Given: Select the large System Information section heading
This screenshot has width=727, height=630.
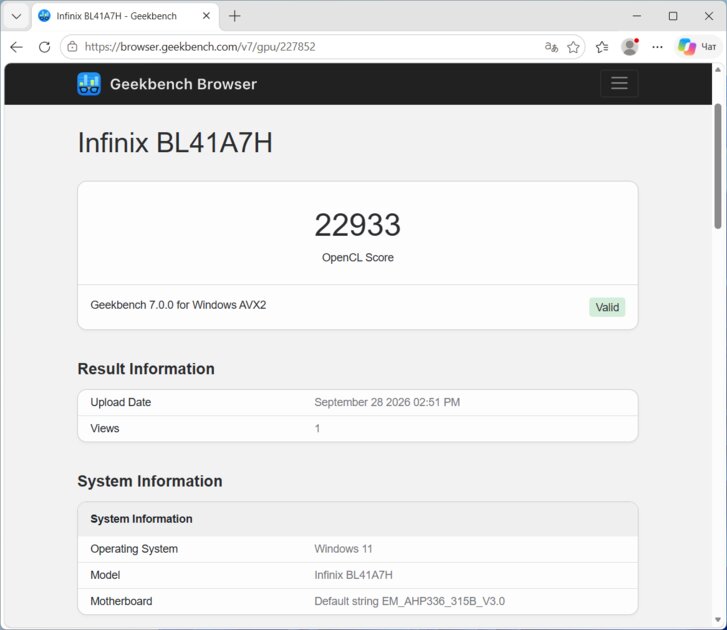Looking at the screenshot, I should click(x=150, y=481).
